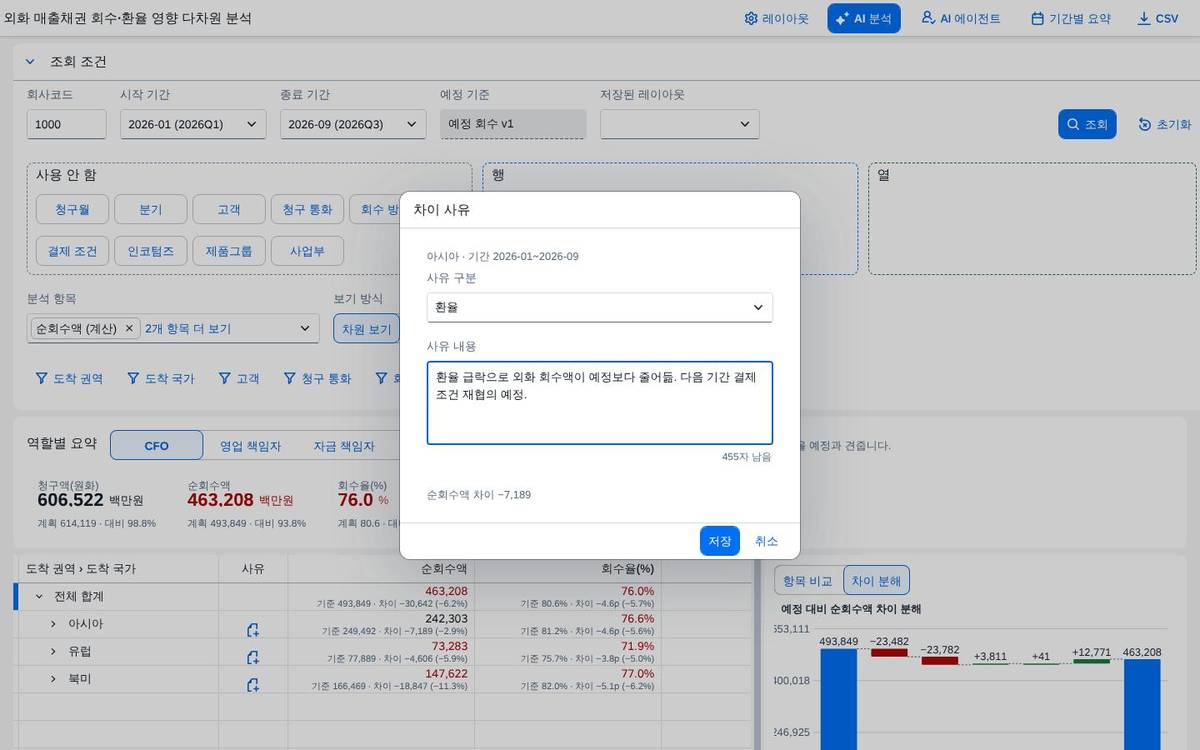
Task: Click the 회수율(%) column header
Action: (567, 568)
